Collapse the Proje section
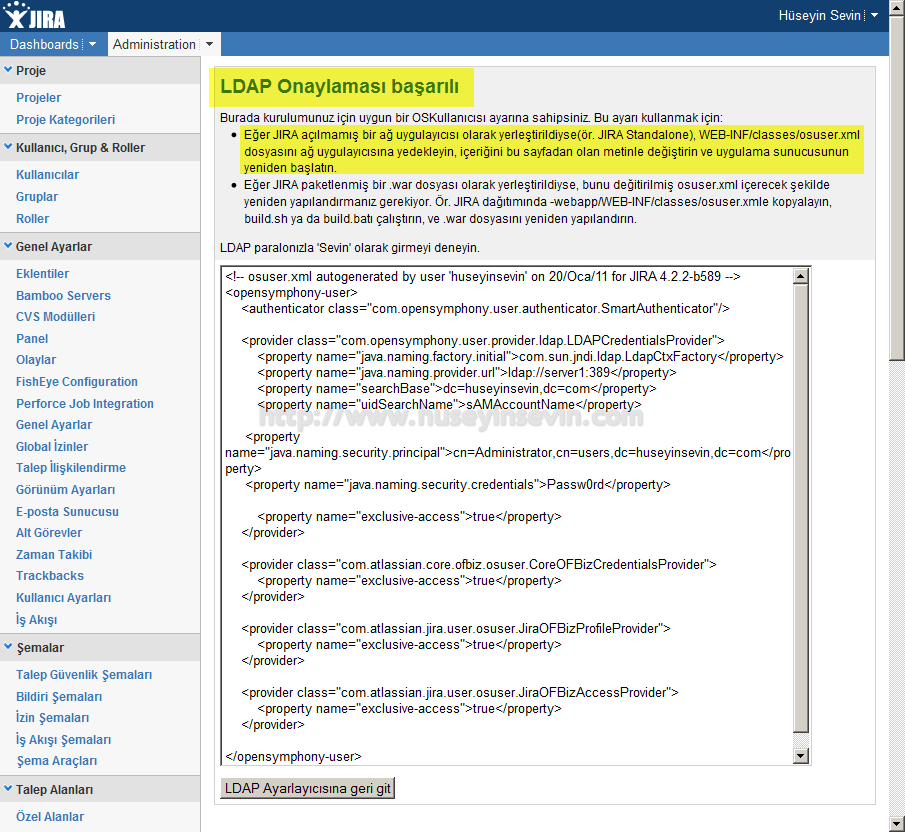The image size is (905, 832). [8, 70]
